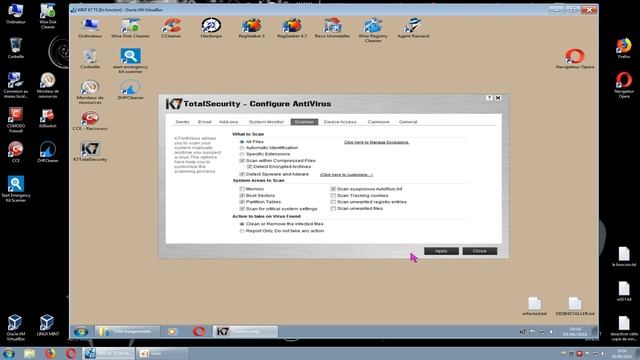Select the All Files radio option
The image size is (640, 360).
[242, 142]
